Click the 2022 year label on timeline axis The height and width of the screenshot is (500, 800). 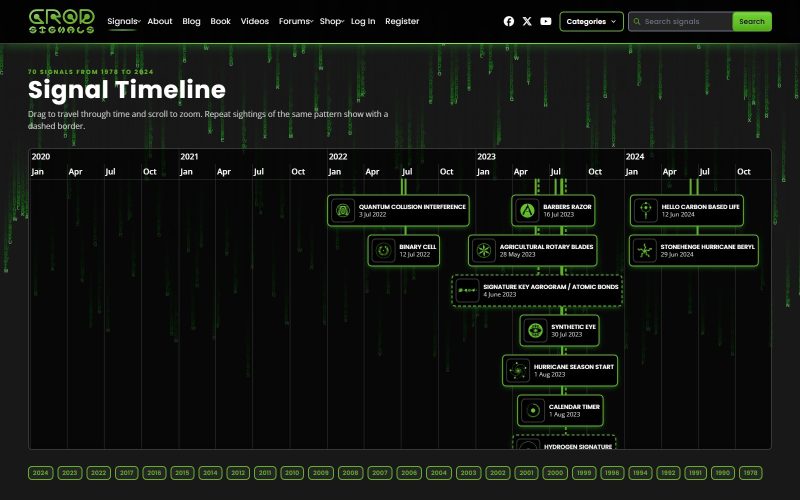click(x=338, y=157)
